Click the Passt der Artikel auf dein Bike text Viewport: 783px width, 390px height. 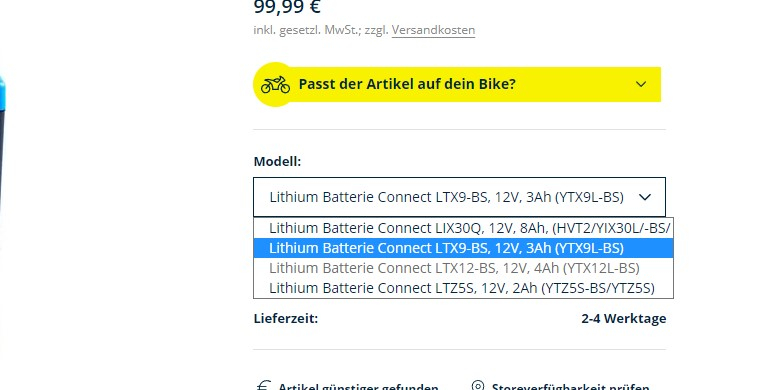point(407,84)
